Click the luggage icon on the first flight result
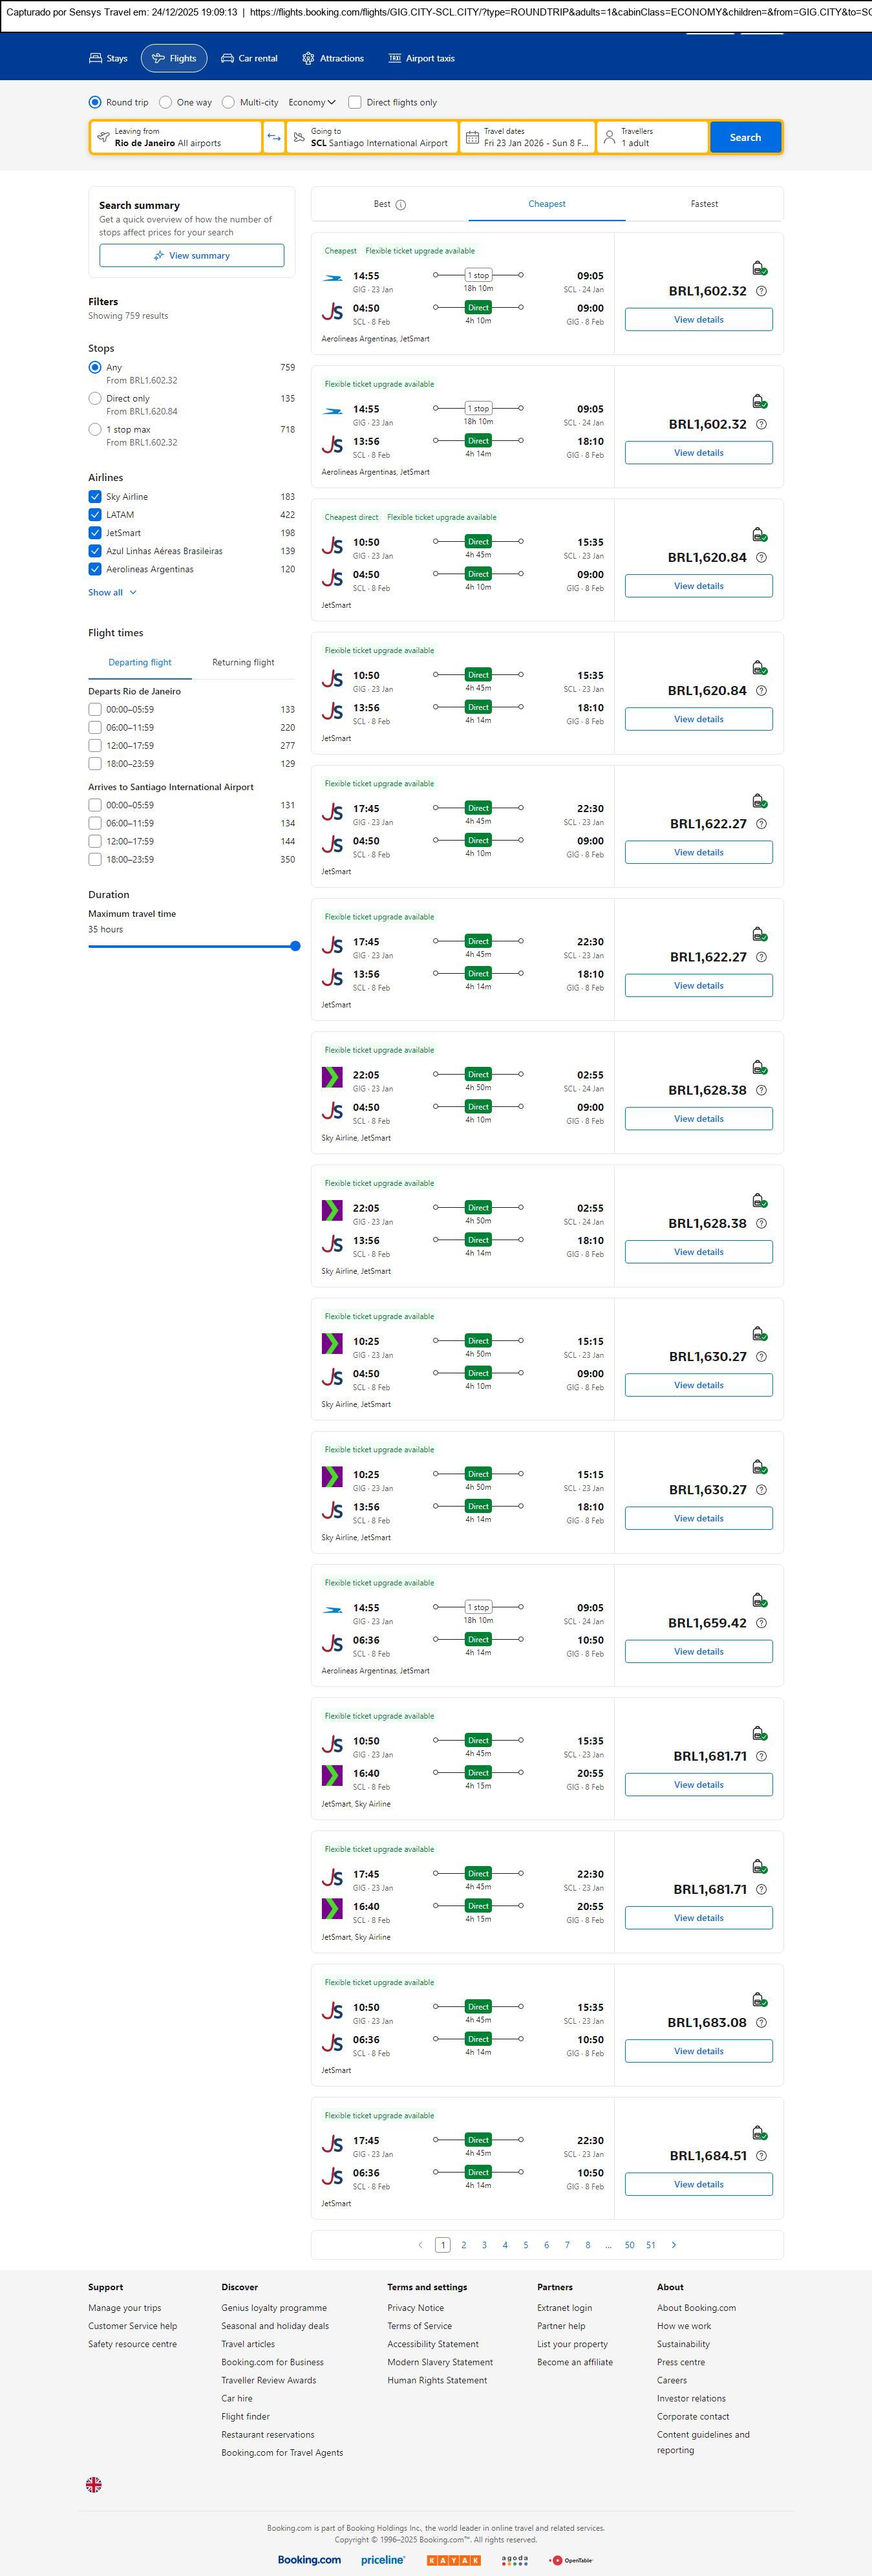872x2576 pixels. 759,268
